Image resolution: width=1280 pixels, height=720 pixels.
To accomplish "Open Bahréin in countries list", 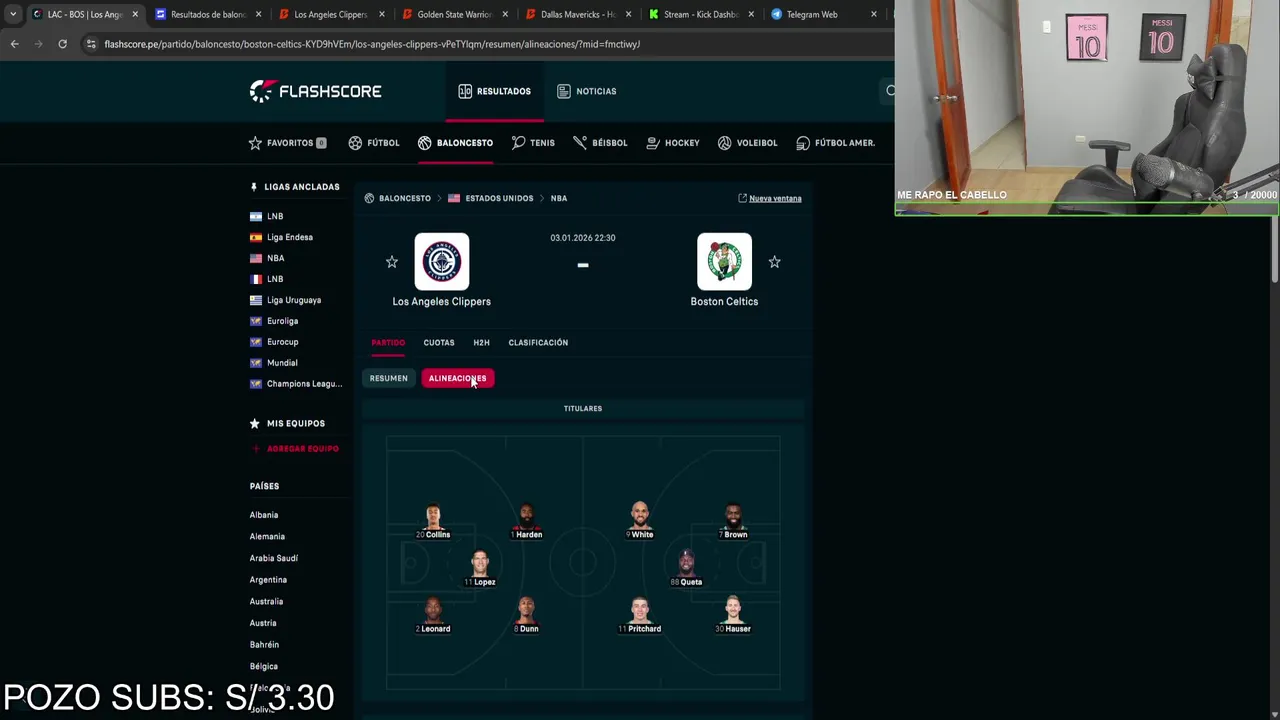I will [264, 645].
